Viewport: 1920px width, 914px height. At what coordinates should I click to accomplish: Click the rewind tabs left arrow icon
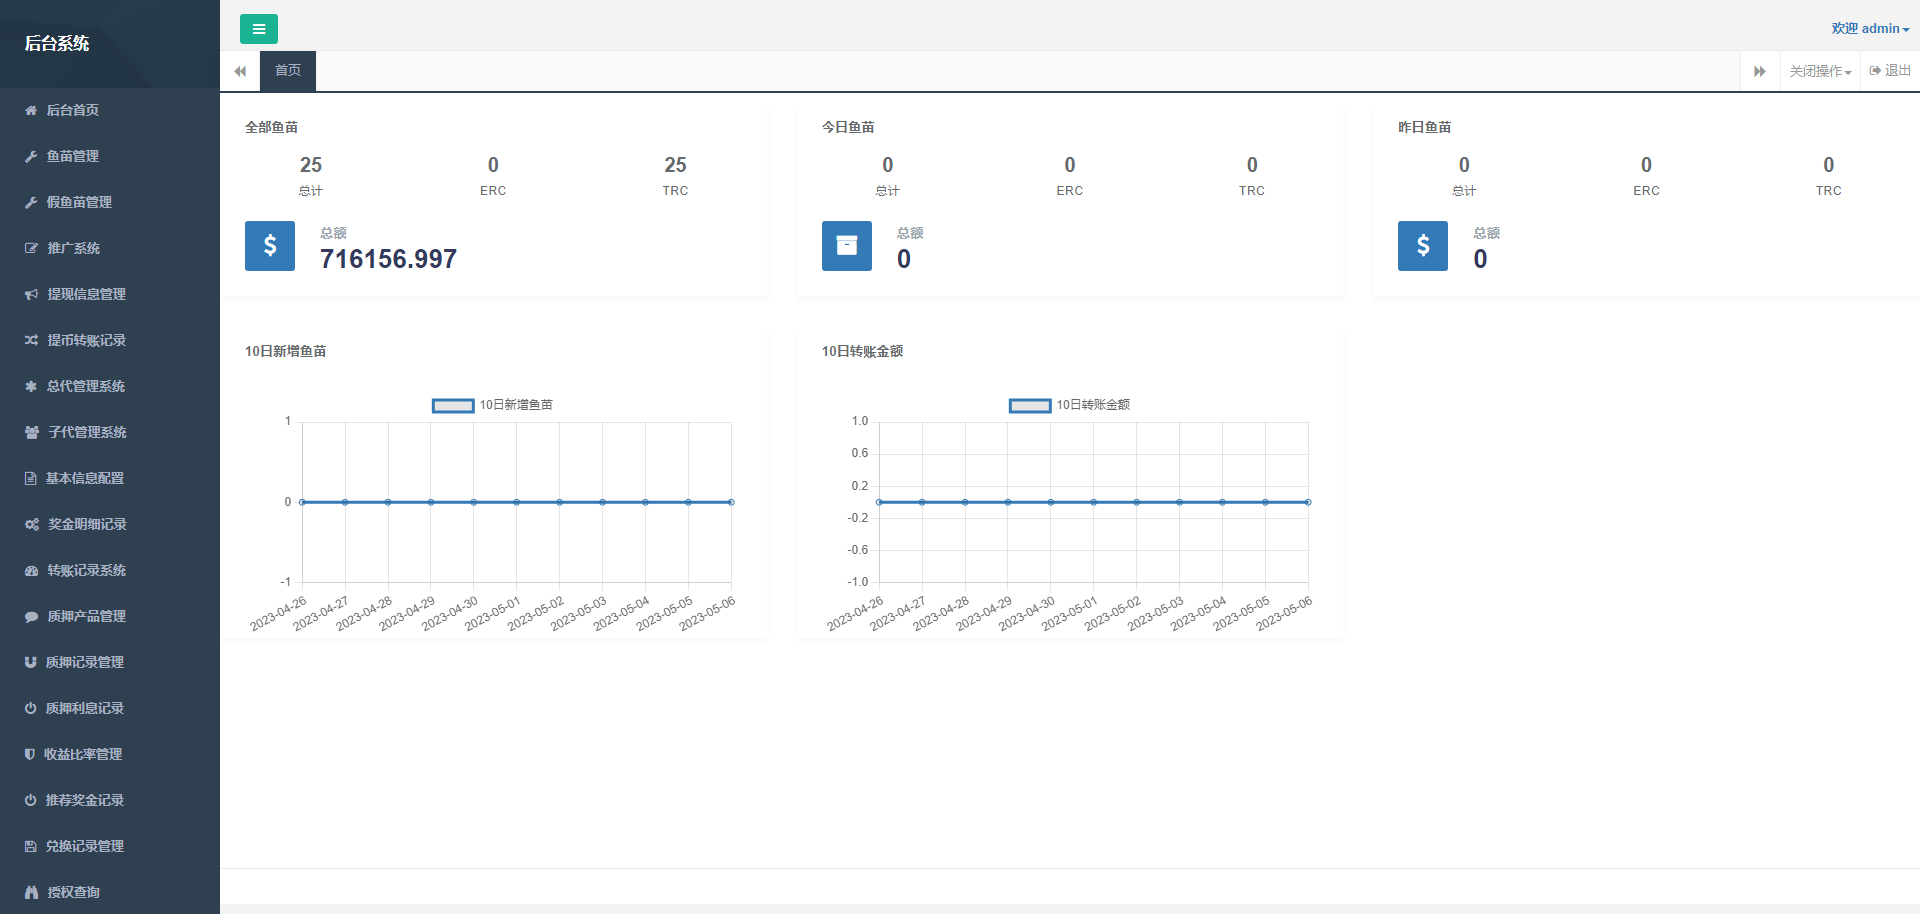pyautogui.click(x=240, y=71)
